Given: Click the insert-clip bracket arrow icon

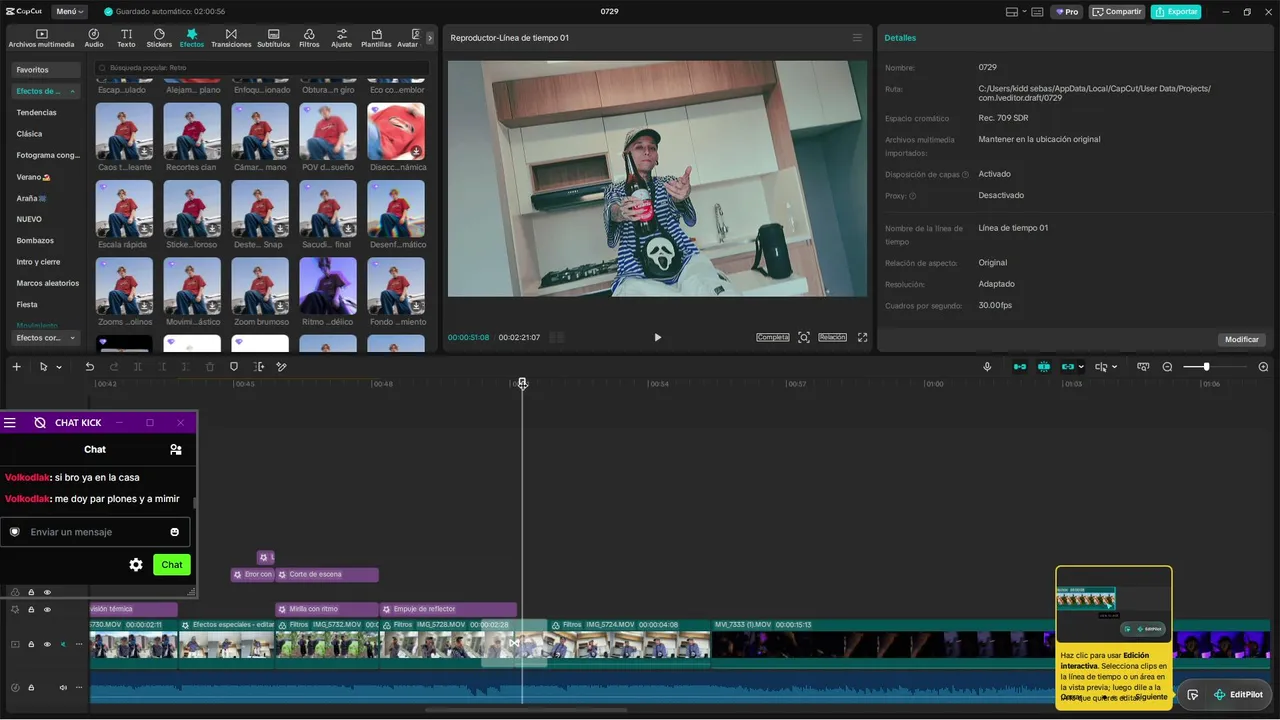Looking at the screenshot, I should point(259,367).
